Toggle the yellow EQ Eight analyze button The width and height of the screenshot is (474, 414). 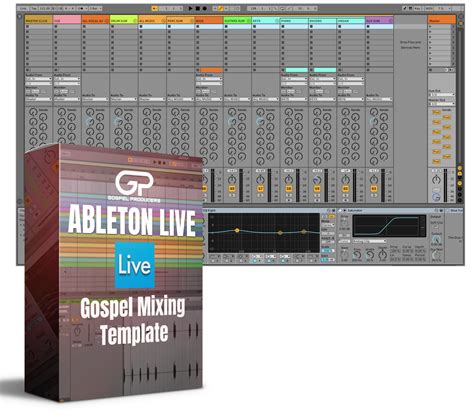332,217
